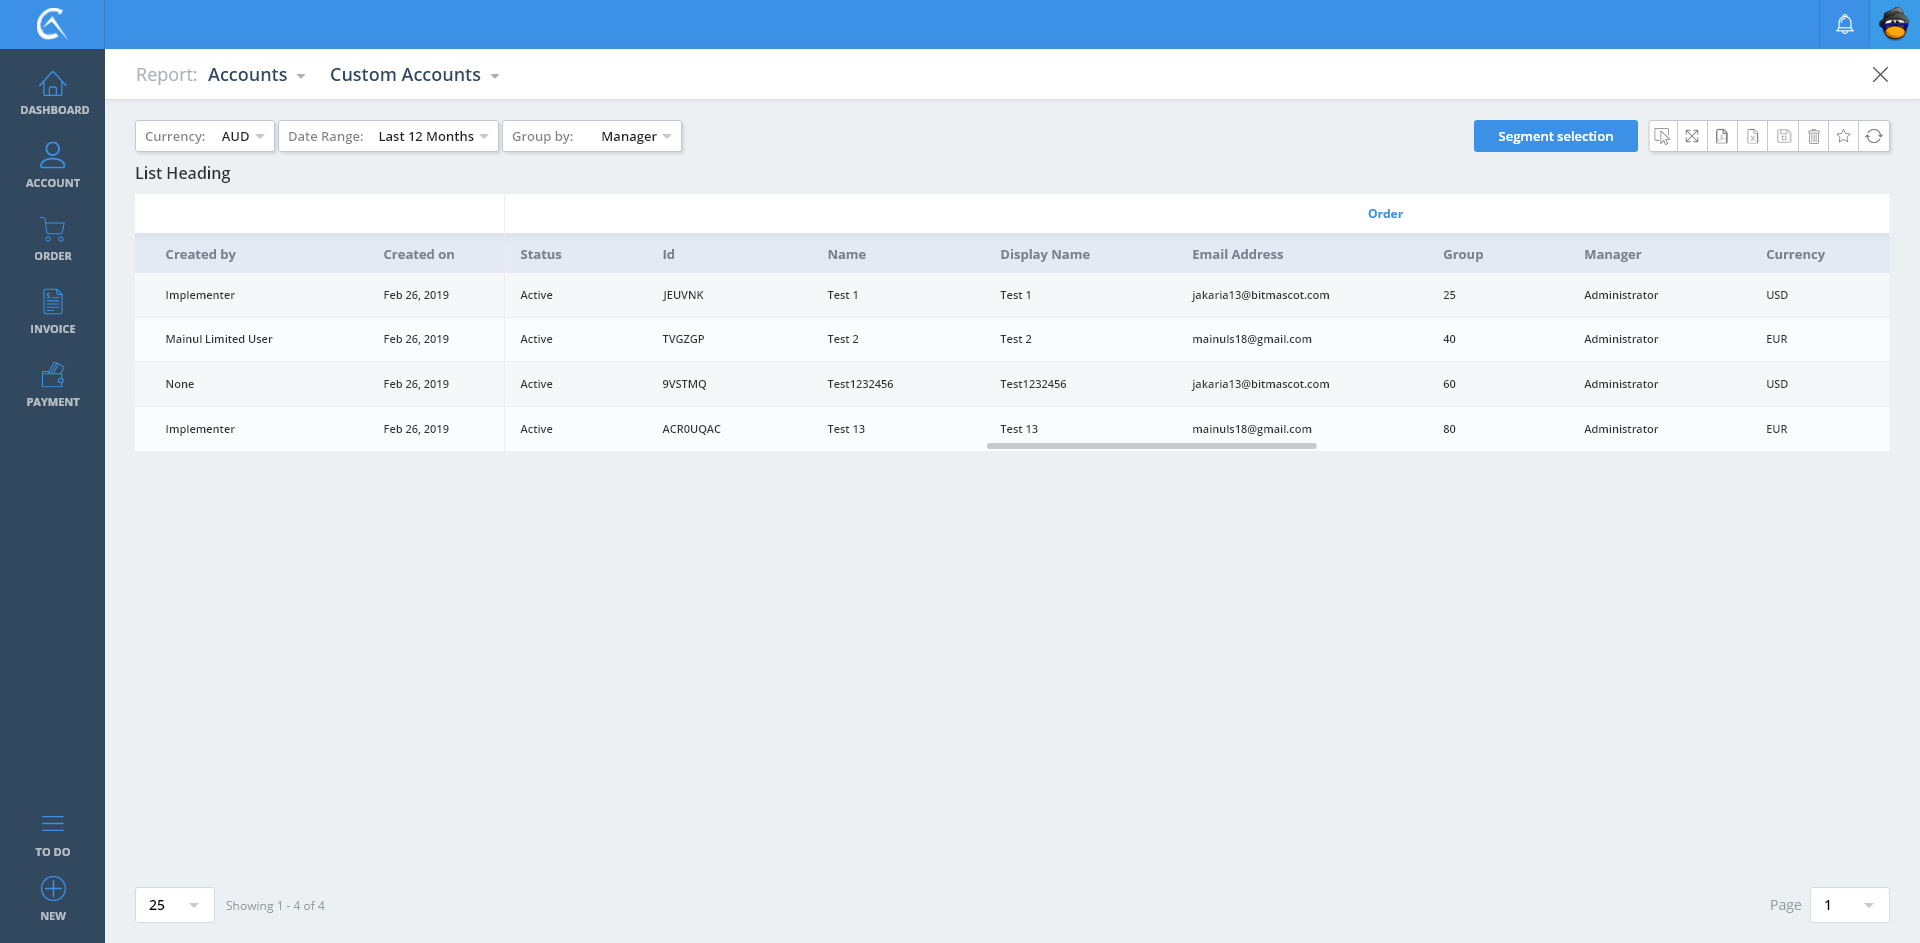
Task: Click the selection cursor toolbar icon
Action: (1662, 136)
